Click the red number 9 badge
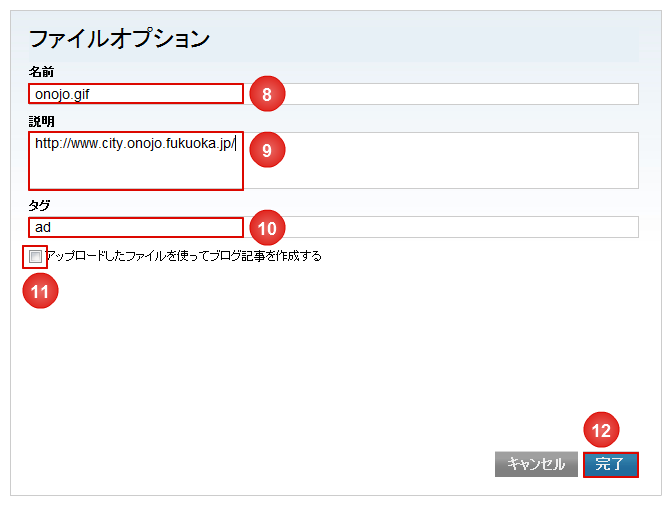Image resolution: width=671 pixels, height=505 pixels. pos(267,150)
